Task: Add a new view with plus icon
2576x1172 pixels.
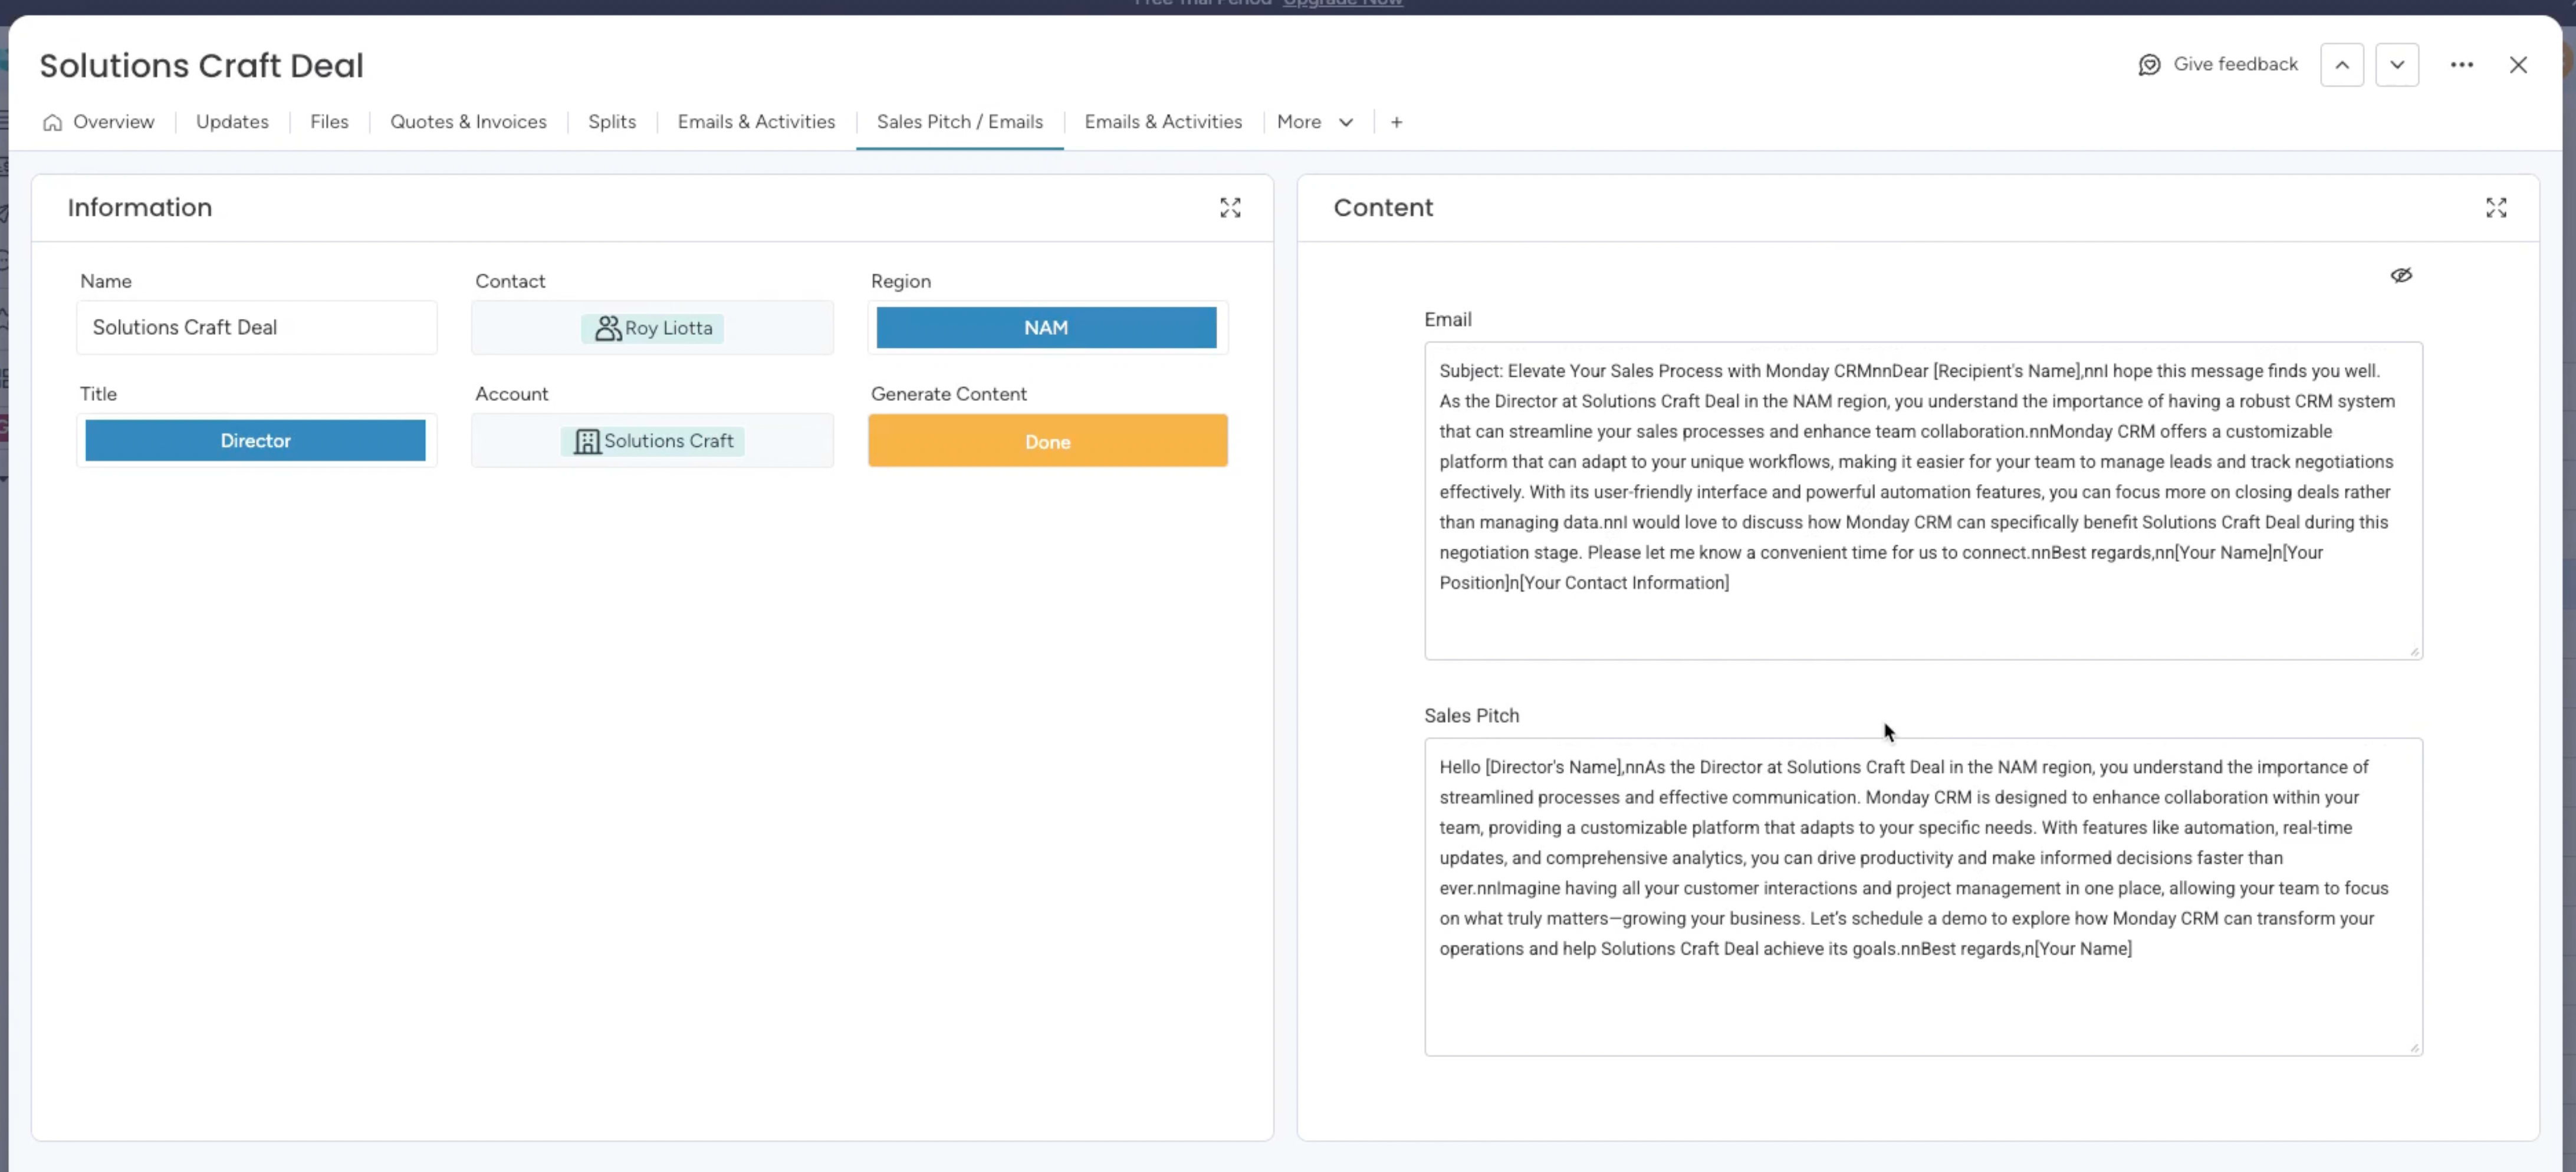Action: point(1396,122)
